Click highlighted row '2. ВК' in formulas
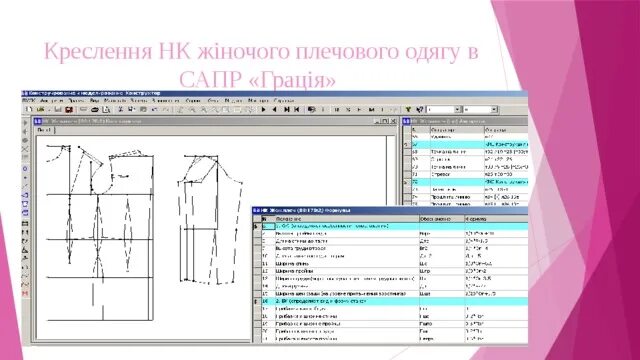 pyautogui.click(x=394, y=301)
